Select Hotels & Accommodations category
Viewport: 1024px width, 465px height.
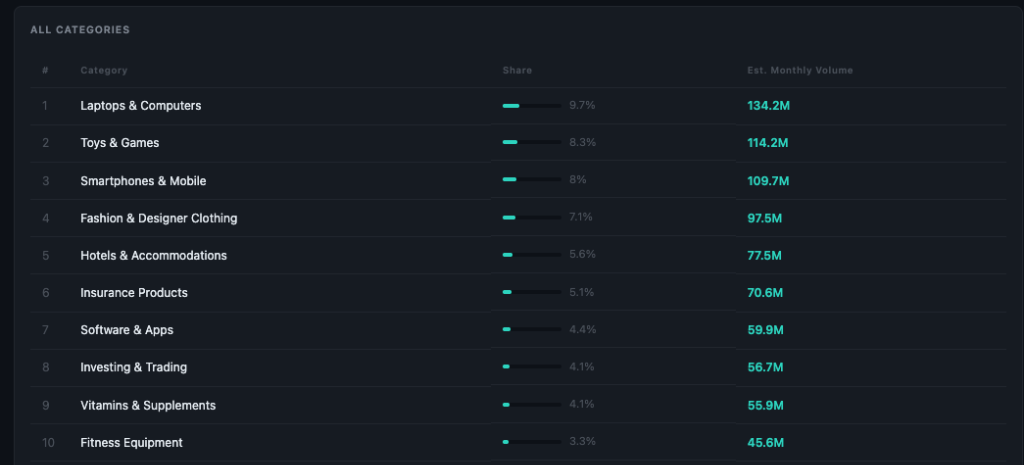point(154,256)
